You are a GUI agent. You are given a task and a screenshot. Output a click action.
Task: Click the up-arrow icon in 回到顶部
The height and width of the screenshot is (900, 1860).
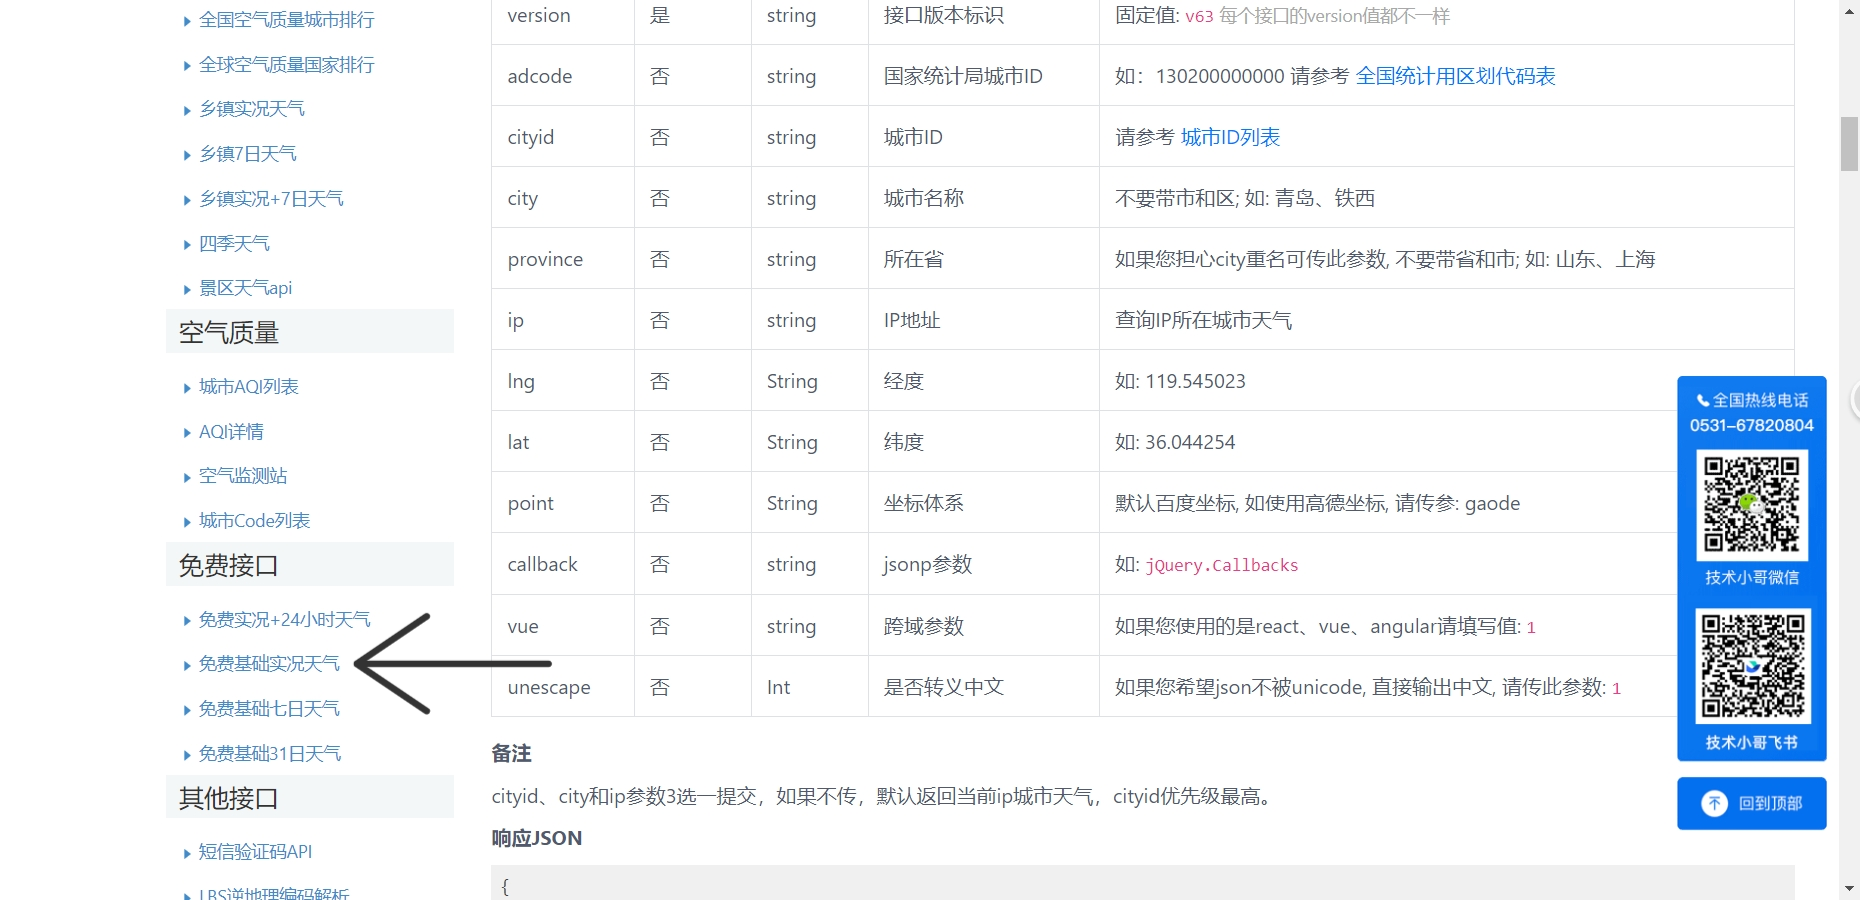pyautogui.click(x=1714, y=804)
